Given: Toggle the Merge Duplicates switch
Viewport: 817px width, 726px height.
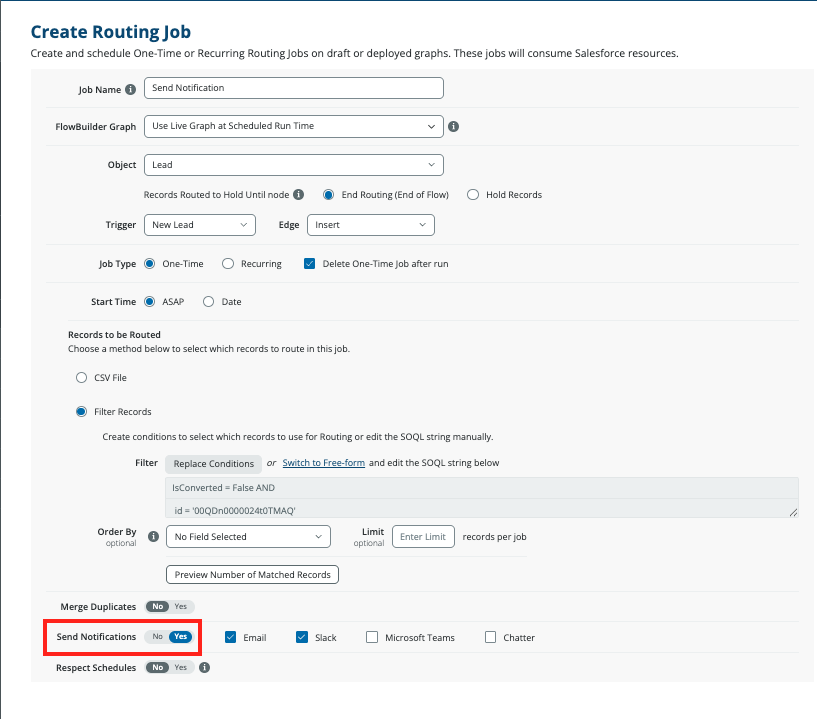Looking at the screenshot, I should pos(169,607).
